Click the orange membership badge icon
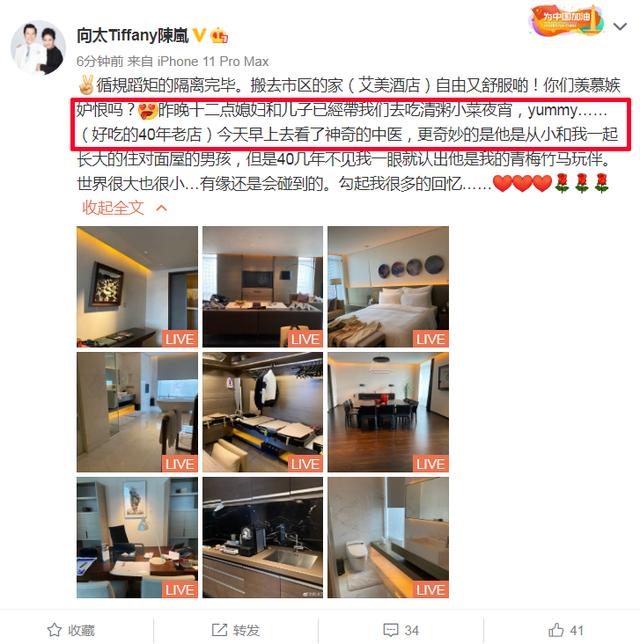 tap(219, 36)
